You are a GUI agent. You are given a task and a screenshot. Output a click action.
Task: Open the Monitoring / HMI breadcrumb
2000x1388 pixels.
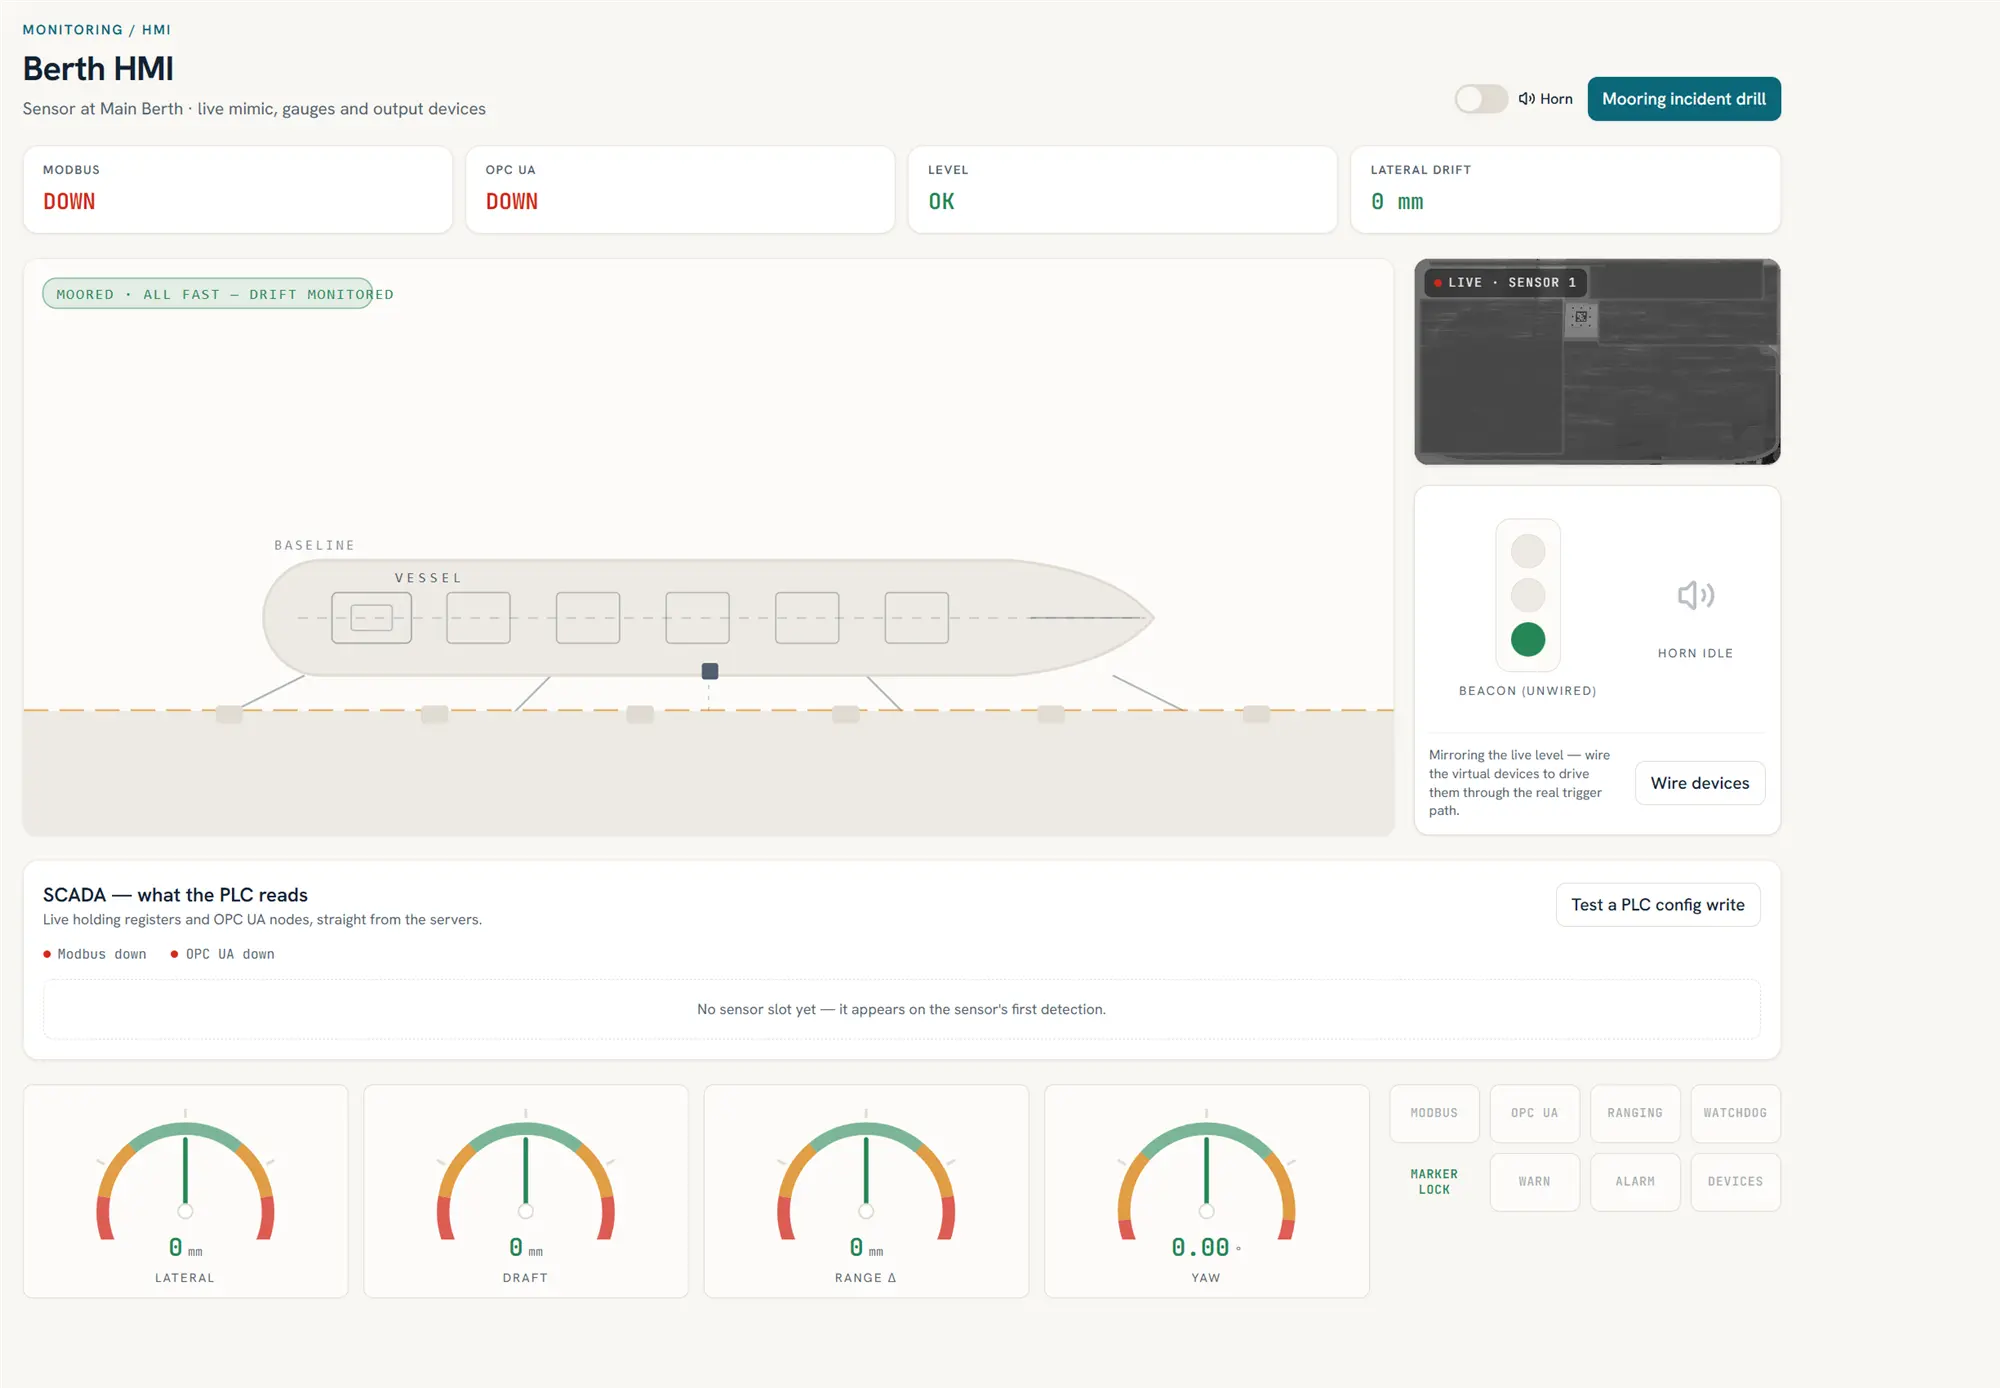pyautogui.click(x=97, y=30)
